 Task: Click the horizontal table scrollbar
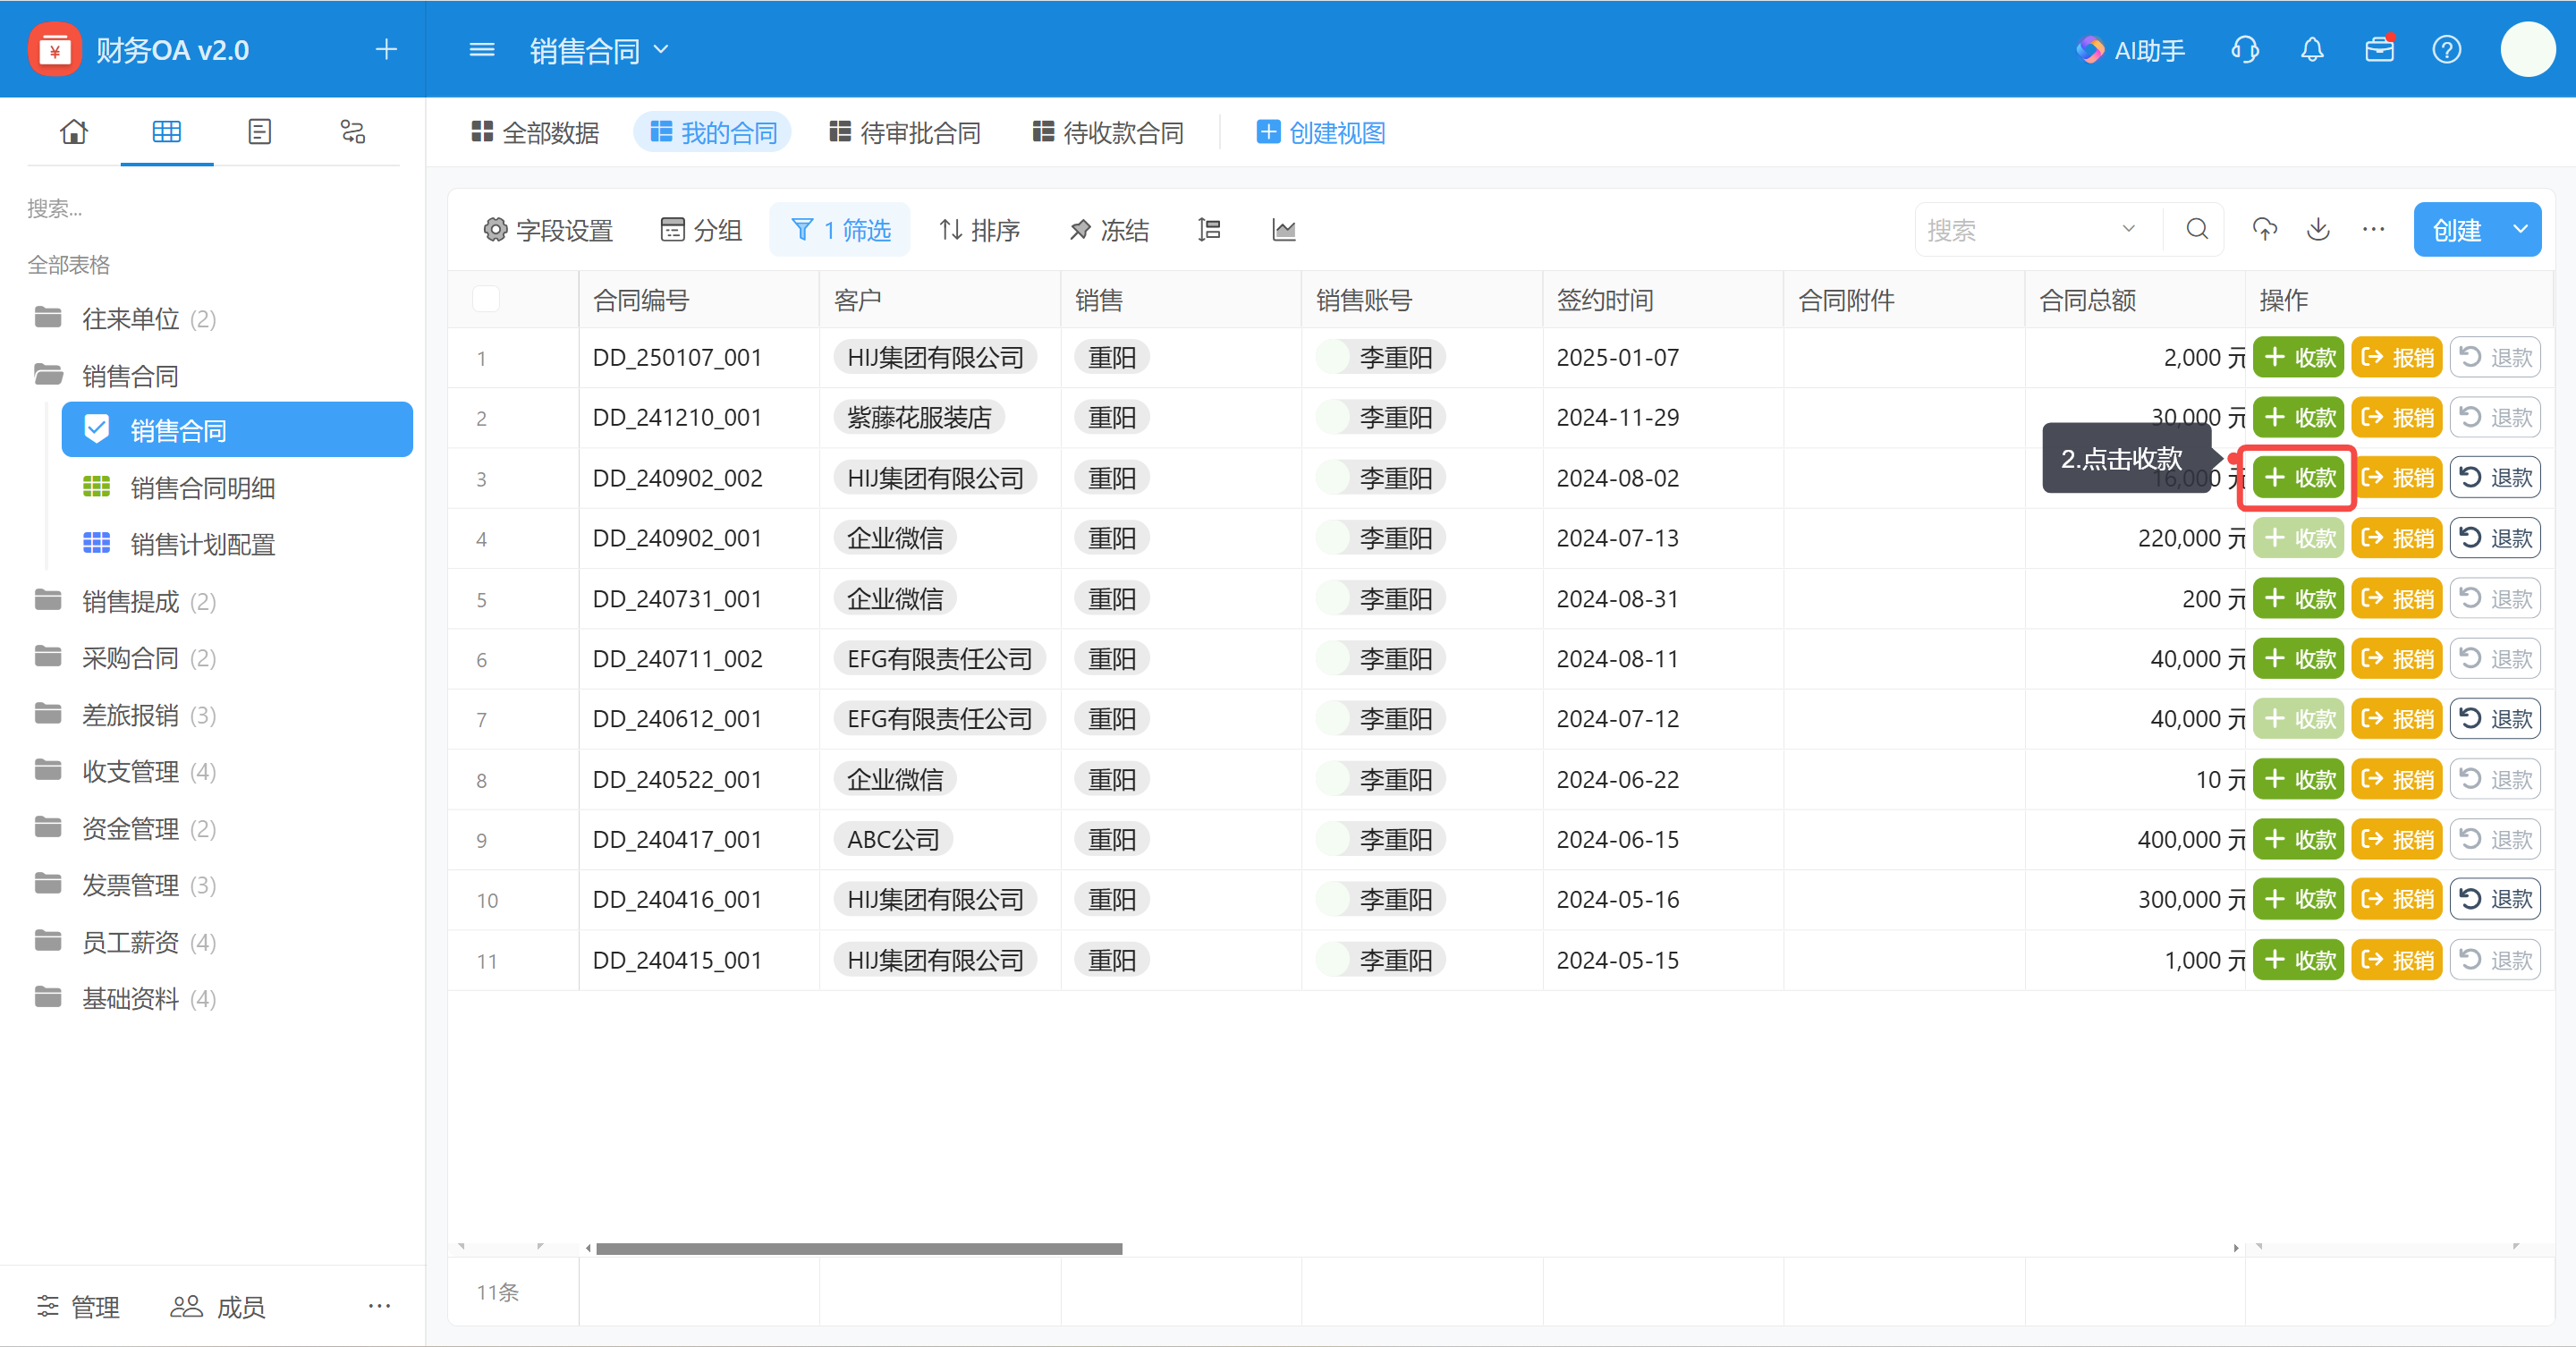[x=859, y=1248]
